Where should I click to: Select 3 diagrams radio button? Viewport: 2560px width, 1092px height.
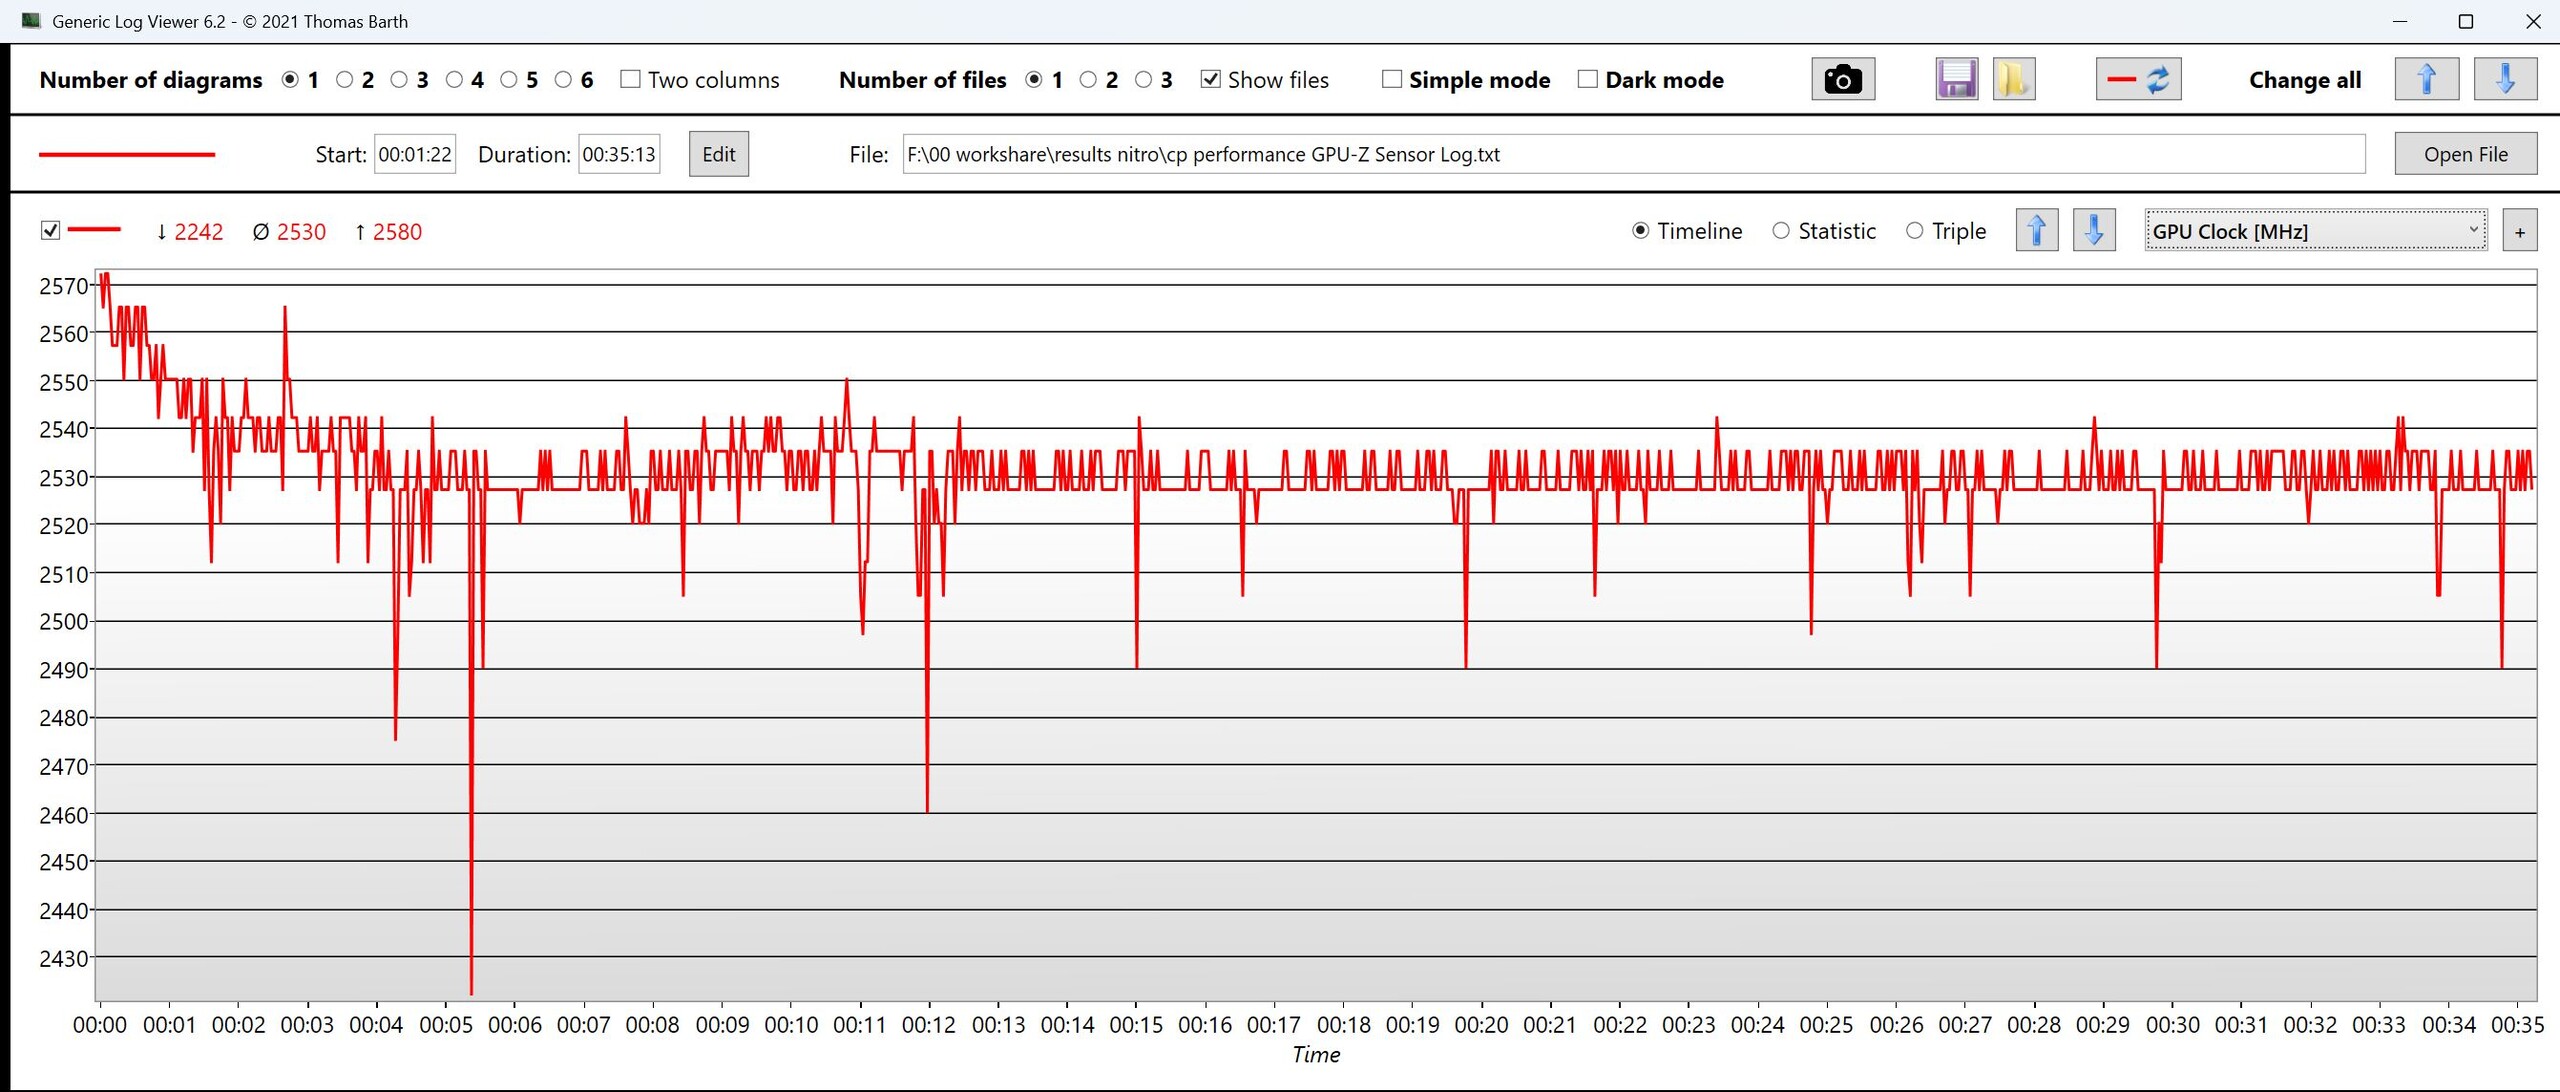coord(399,79)
